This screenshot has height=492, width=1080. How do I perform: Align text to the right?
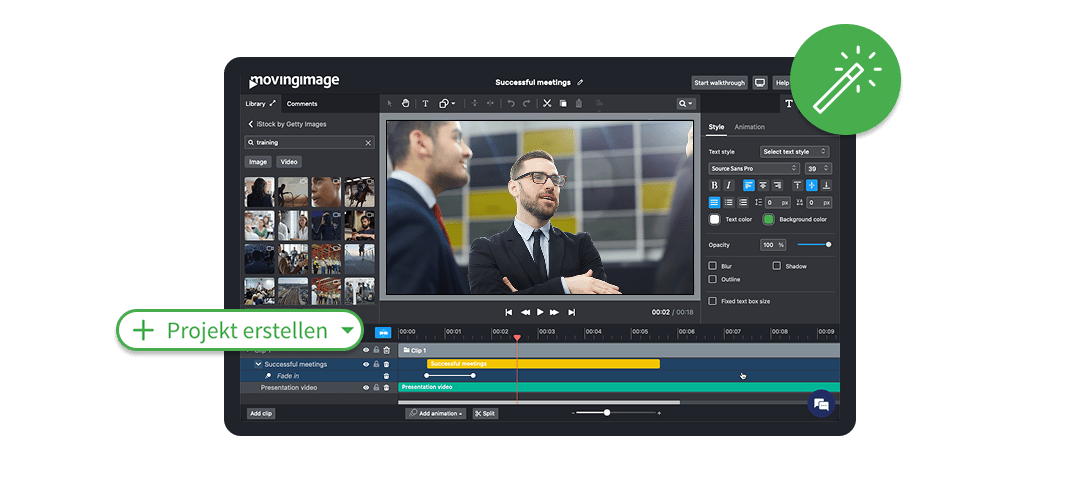tap(777, 185)
